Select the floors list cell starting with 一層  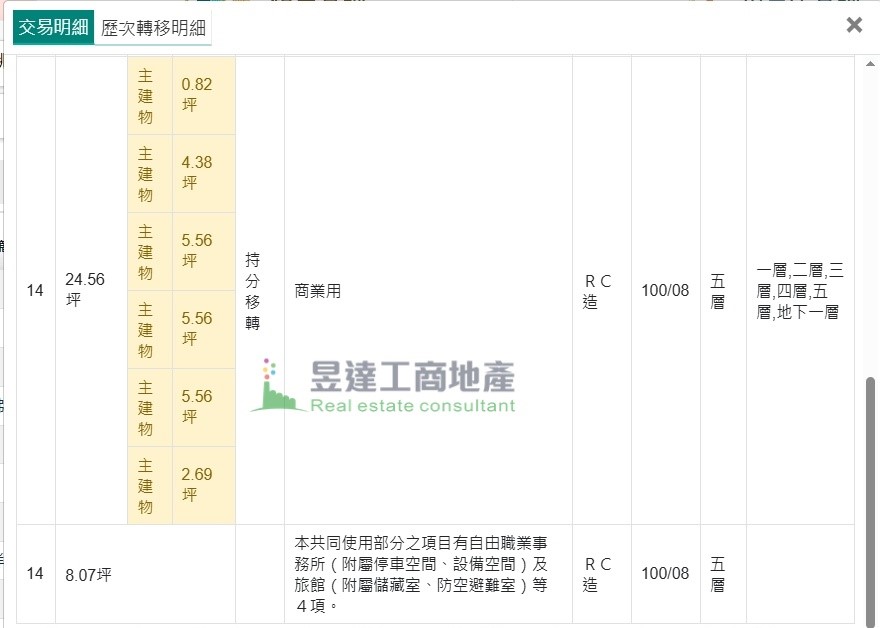pos(800,291)
